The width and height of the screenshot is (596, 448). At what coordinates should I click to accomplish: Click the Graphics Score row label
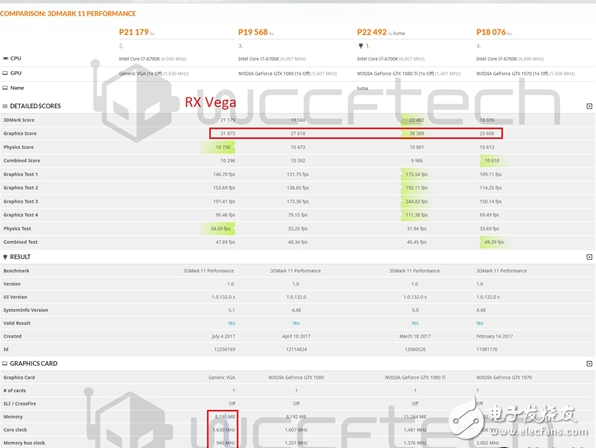pos(20,133)
